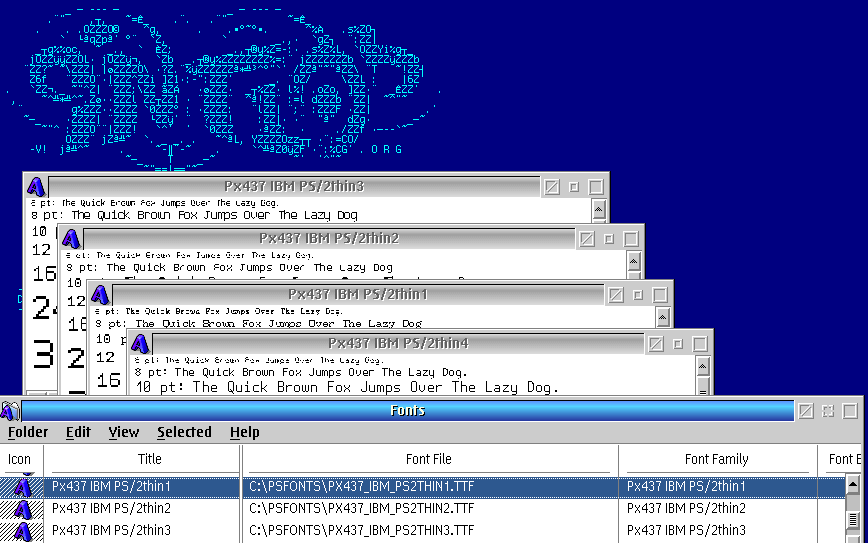Open the Help menu

coord(244,432)
